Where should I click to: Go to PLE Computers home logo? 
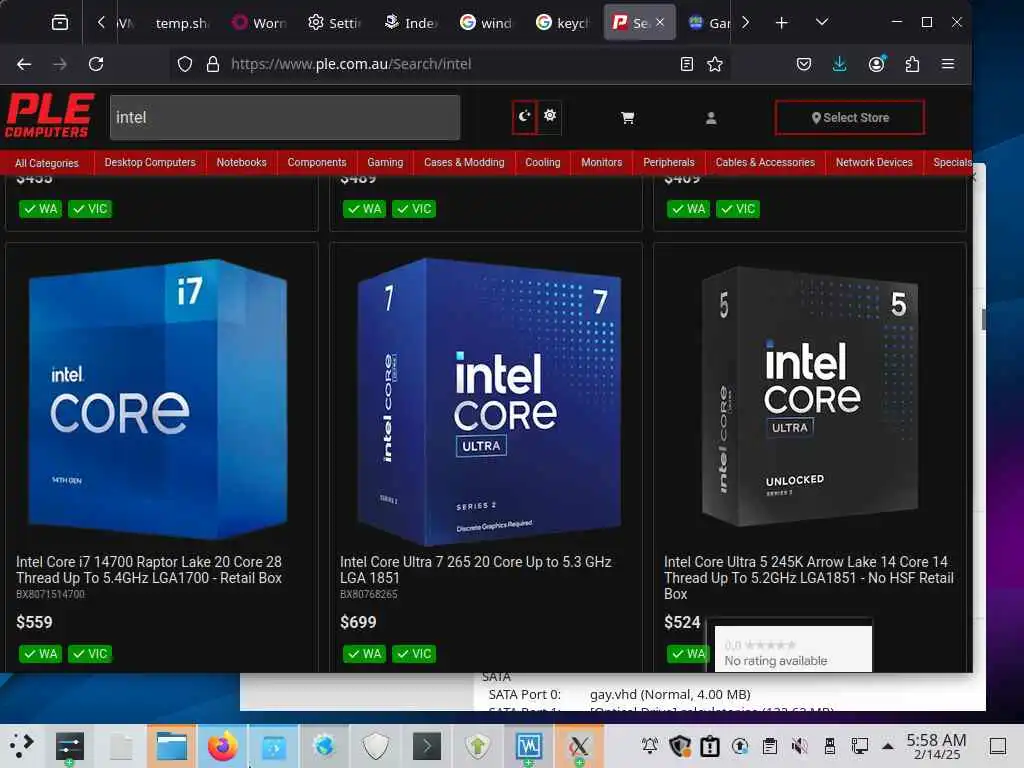click(50, 116)
